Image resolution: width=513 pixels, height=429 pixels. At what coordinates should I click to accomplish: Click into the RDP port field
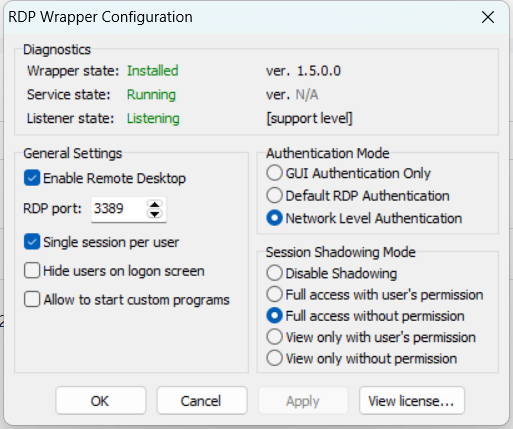point(119,209)
